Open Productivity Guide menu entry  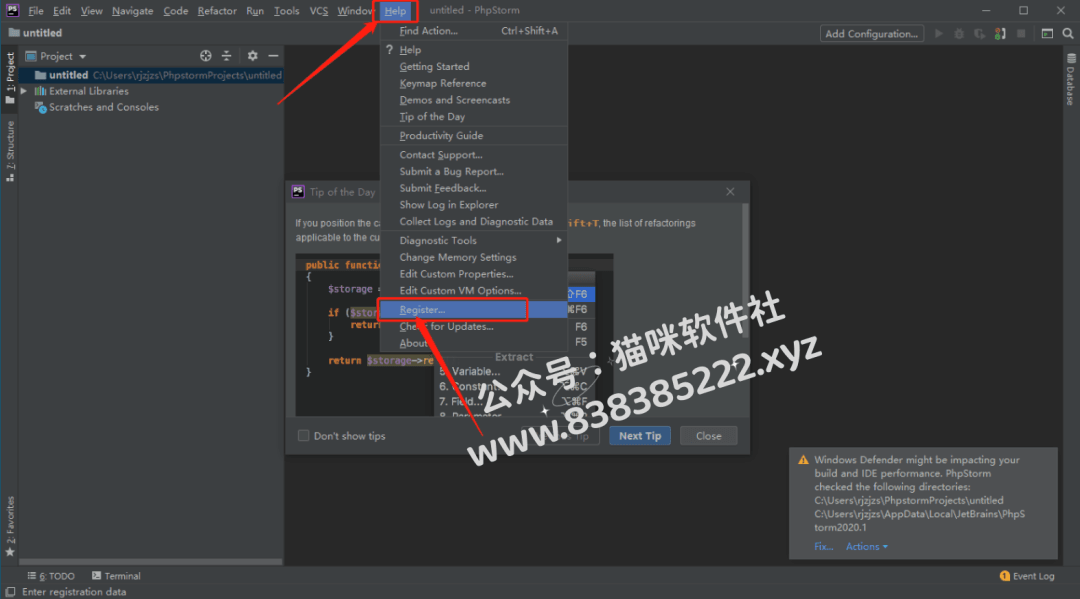pos(473,136)
